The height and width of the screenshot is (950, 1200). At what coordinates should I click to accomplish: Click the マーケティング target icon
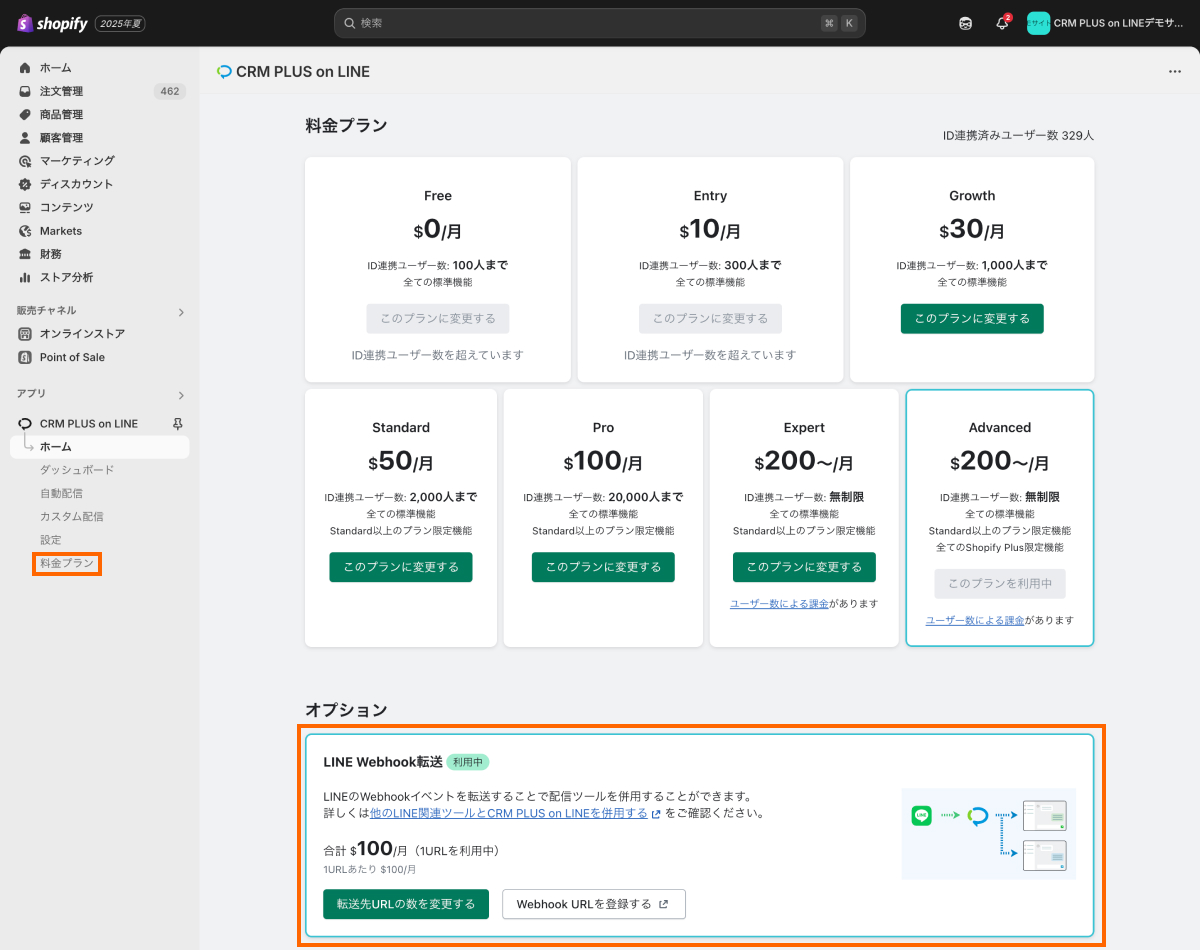click(25, 161)
